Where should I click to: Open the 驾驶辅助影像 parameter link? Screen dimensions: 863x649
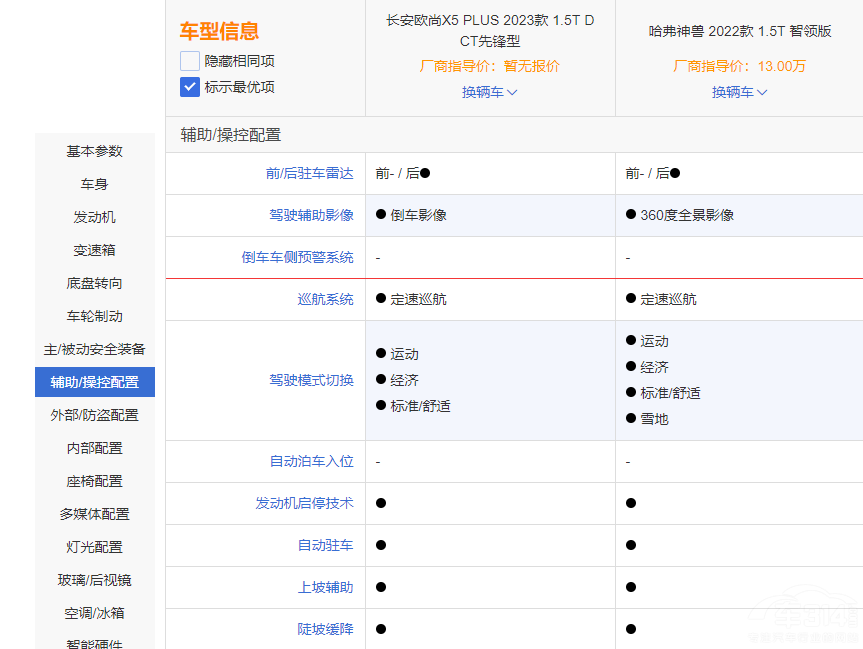(311, 215)
